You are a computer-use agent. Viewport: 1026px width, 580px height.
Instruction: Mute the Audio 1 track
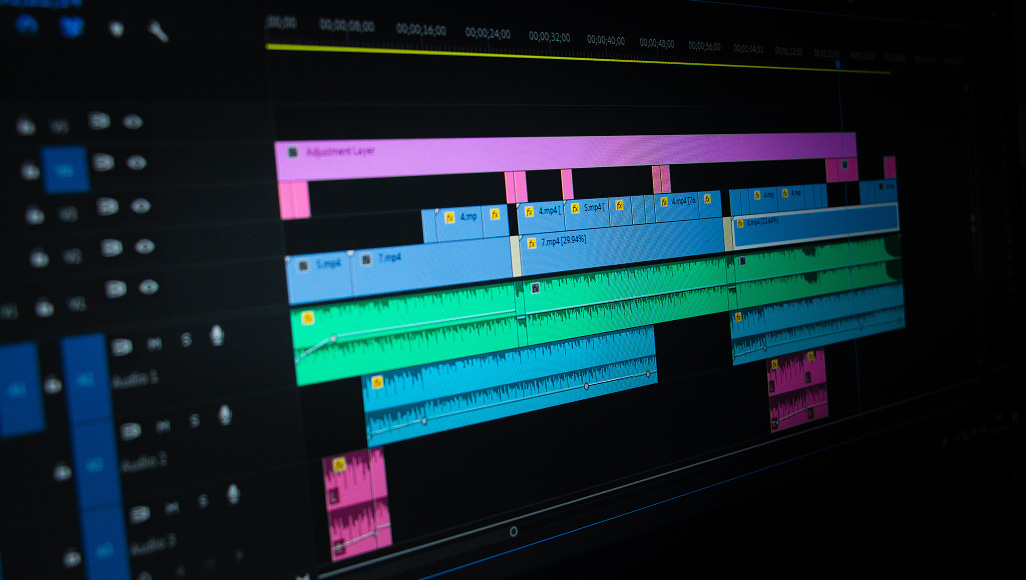(154, 344)
